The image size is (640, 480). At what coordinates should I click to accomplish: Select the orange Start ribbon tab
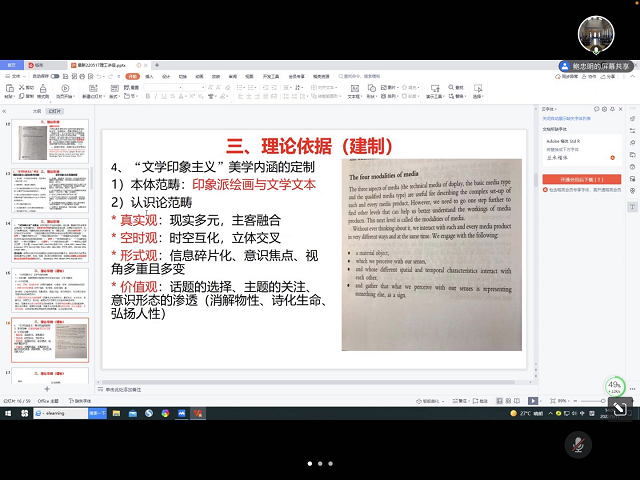(x=133, y=76)
